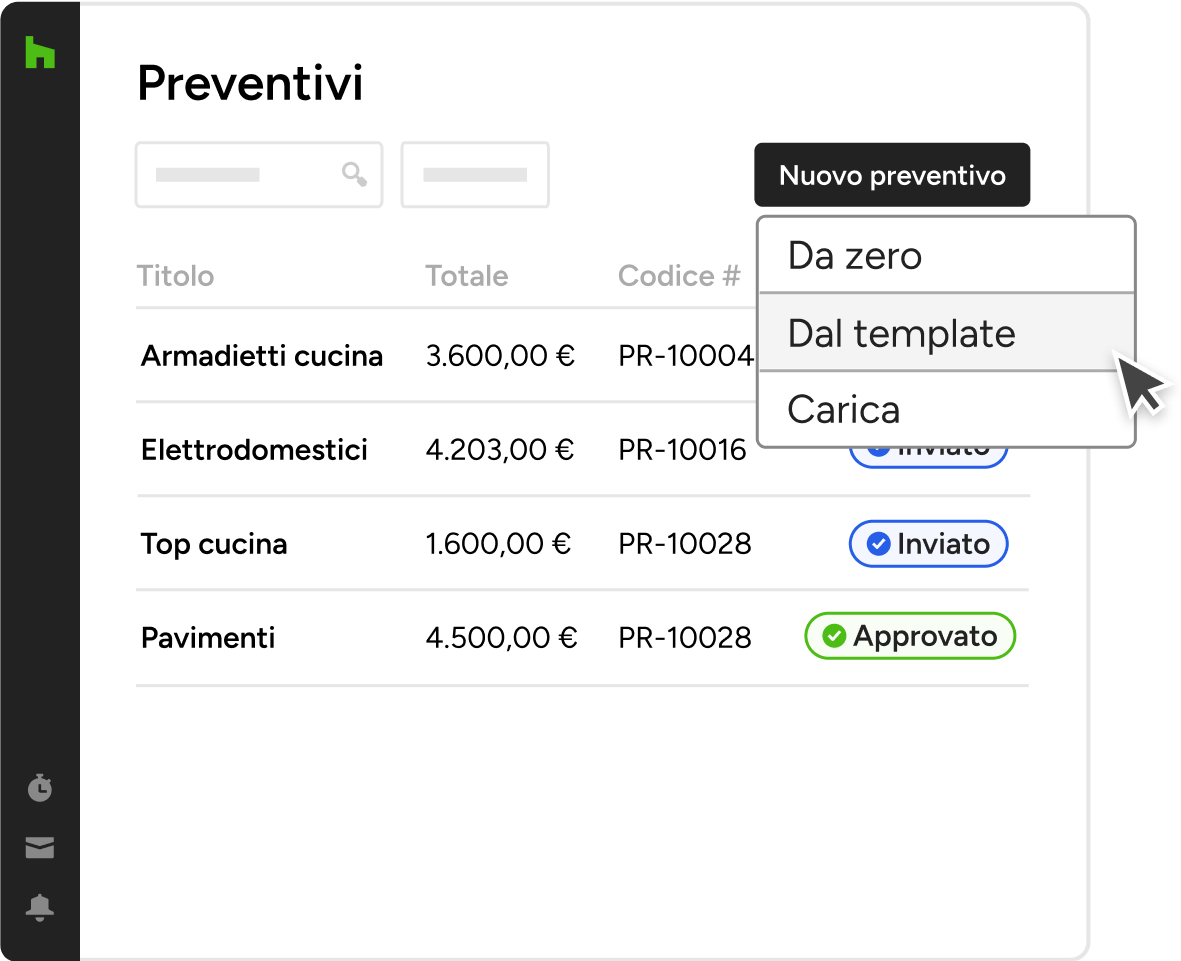This screenshot has height=961, width=1181.
Task: Open the timer icon in sidebar
Action: pos(40,788)
